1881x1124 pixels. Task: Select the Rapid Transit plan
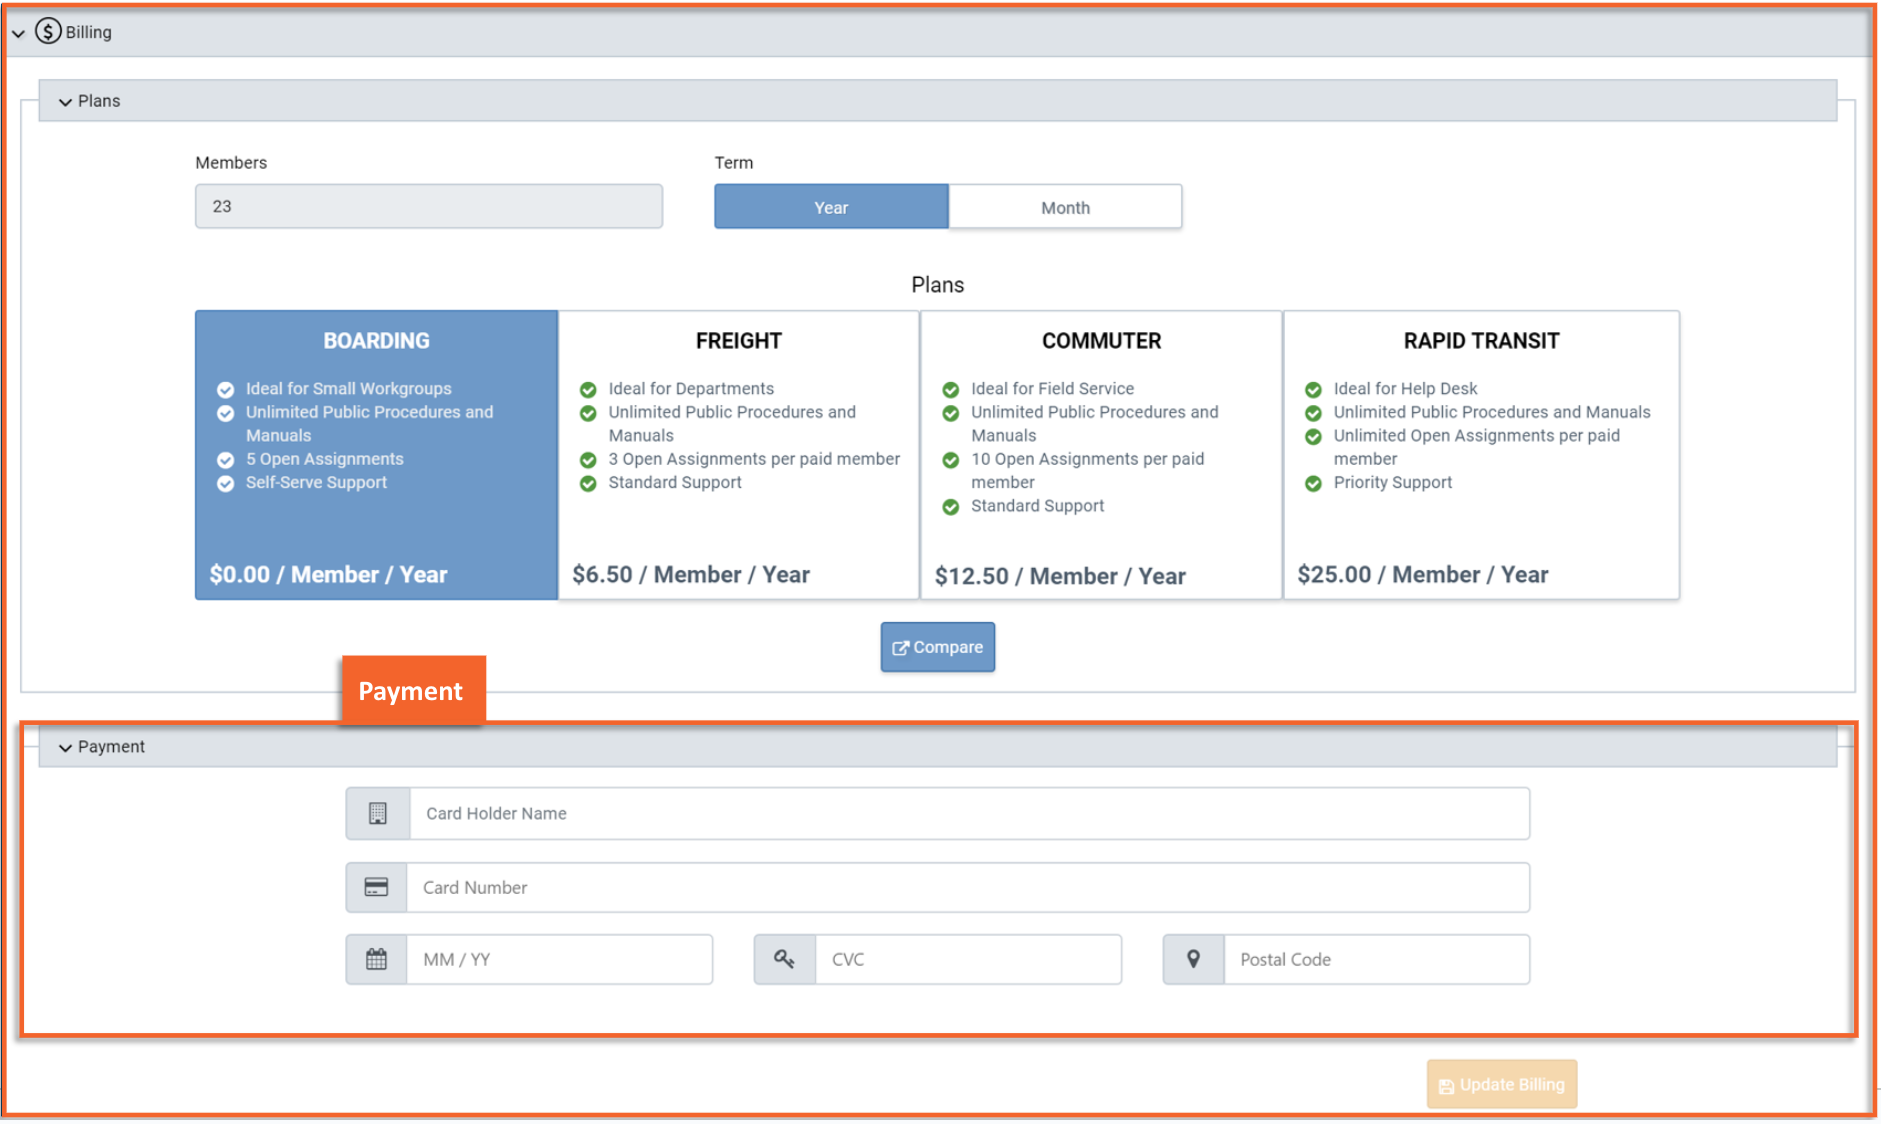1481,455
